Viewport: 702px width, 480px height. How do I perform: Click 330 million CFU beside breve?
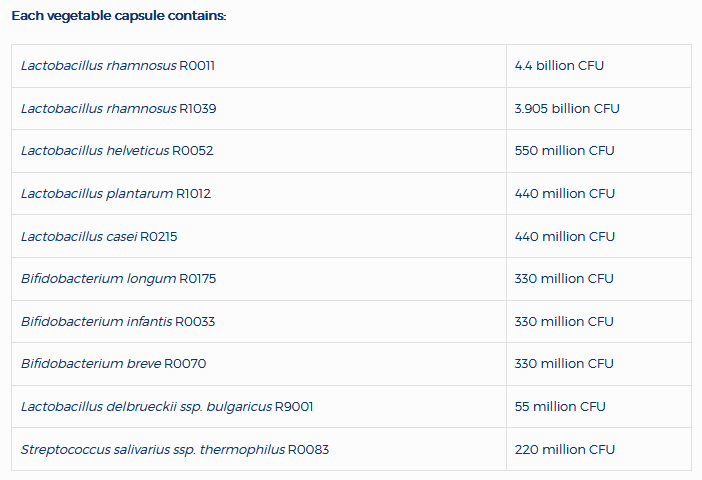564,364
